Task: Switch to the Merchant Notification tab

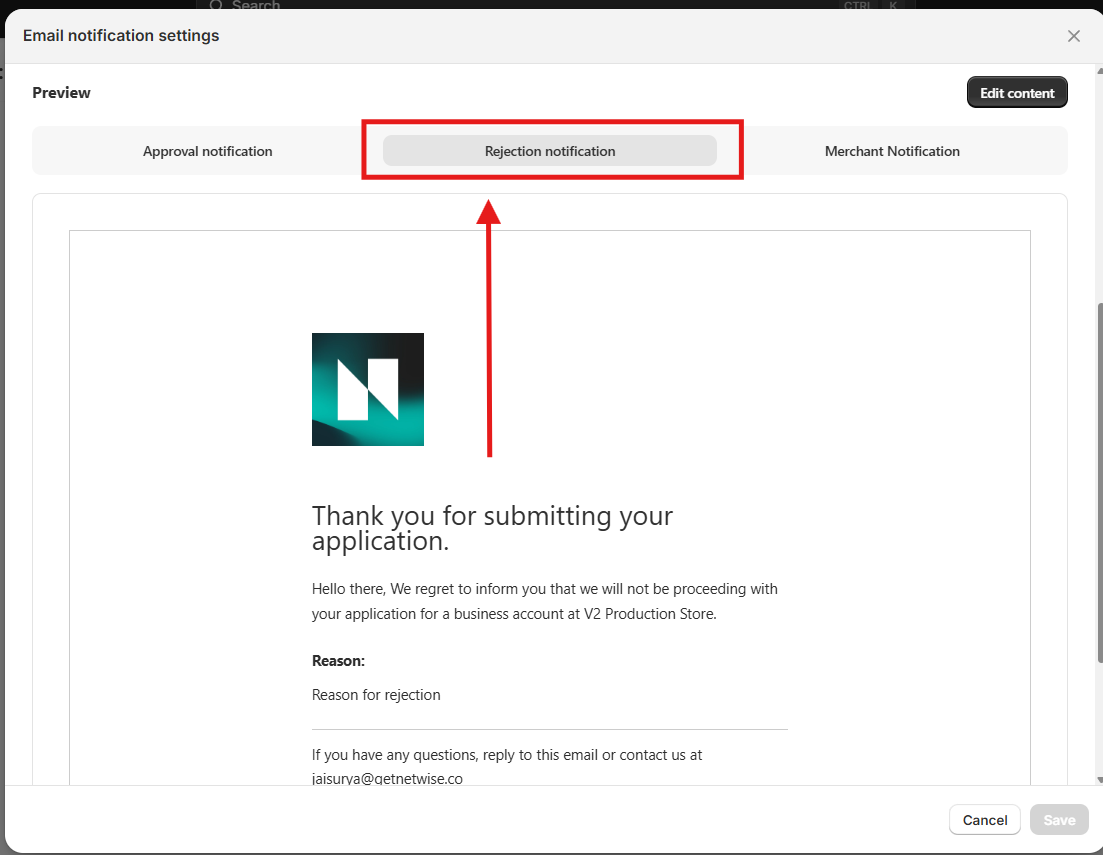Action: (892, 151)
